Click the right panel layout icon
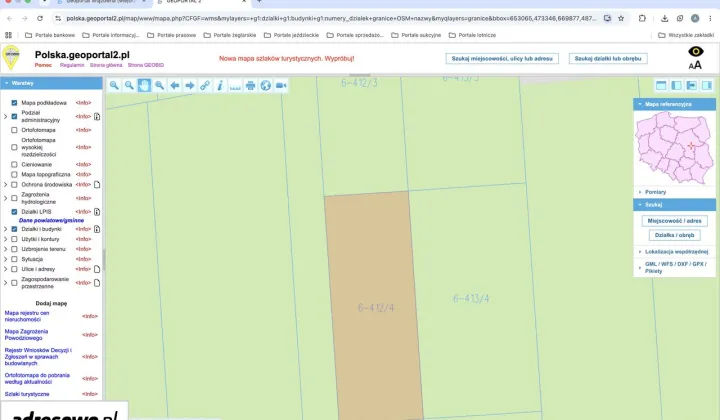This screenshot has width=720, height=420. (x=707, y=85)
